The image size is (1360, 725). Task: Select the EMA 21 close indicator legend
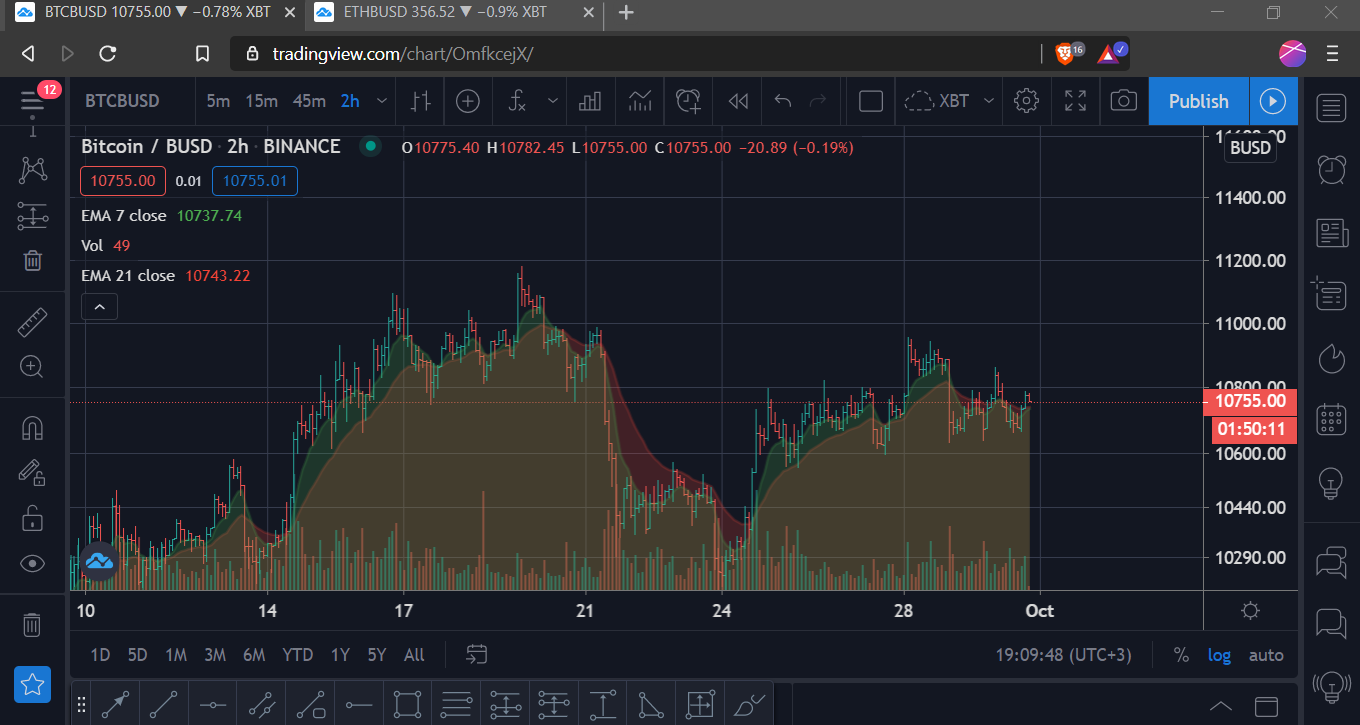pos(128,275)
